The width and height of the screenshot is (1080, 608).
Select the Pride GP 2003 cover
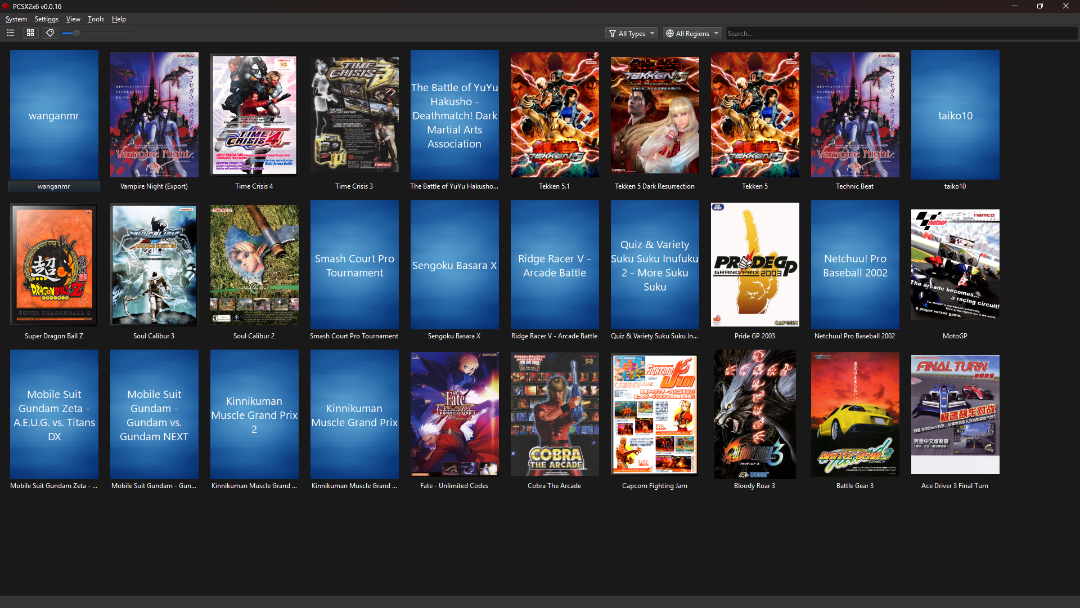coord(755,265)
